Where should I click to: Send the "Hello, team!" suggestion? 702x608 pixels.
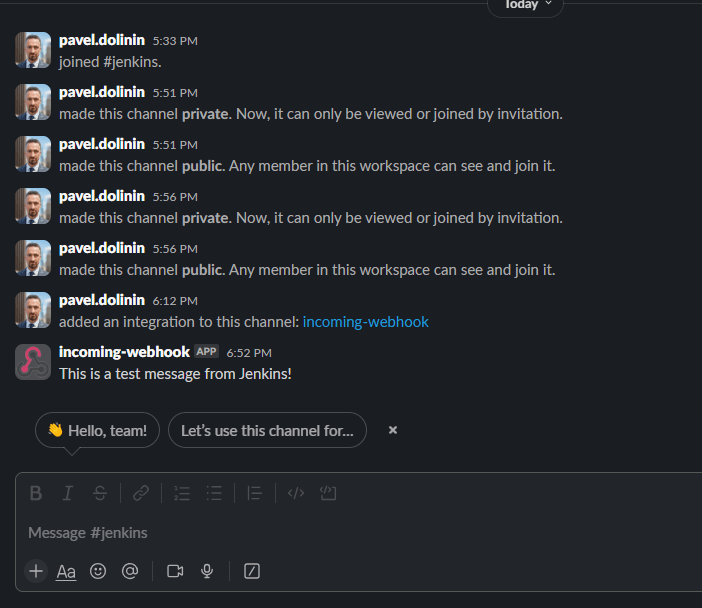point(97,430)
